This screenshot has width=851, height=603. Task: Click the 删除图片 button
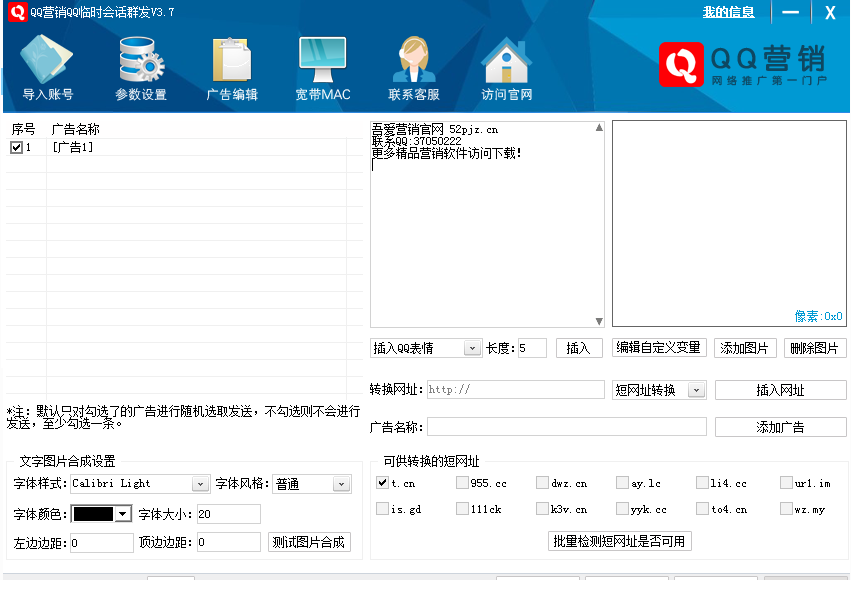point(815,348)
